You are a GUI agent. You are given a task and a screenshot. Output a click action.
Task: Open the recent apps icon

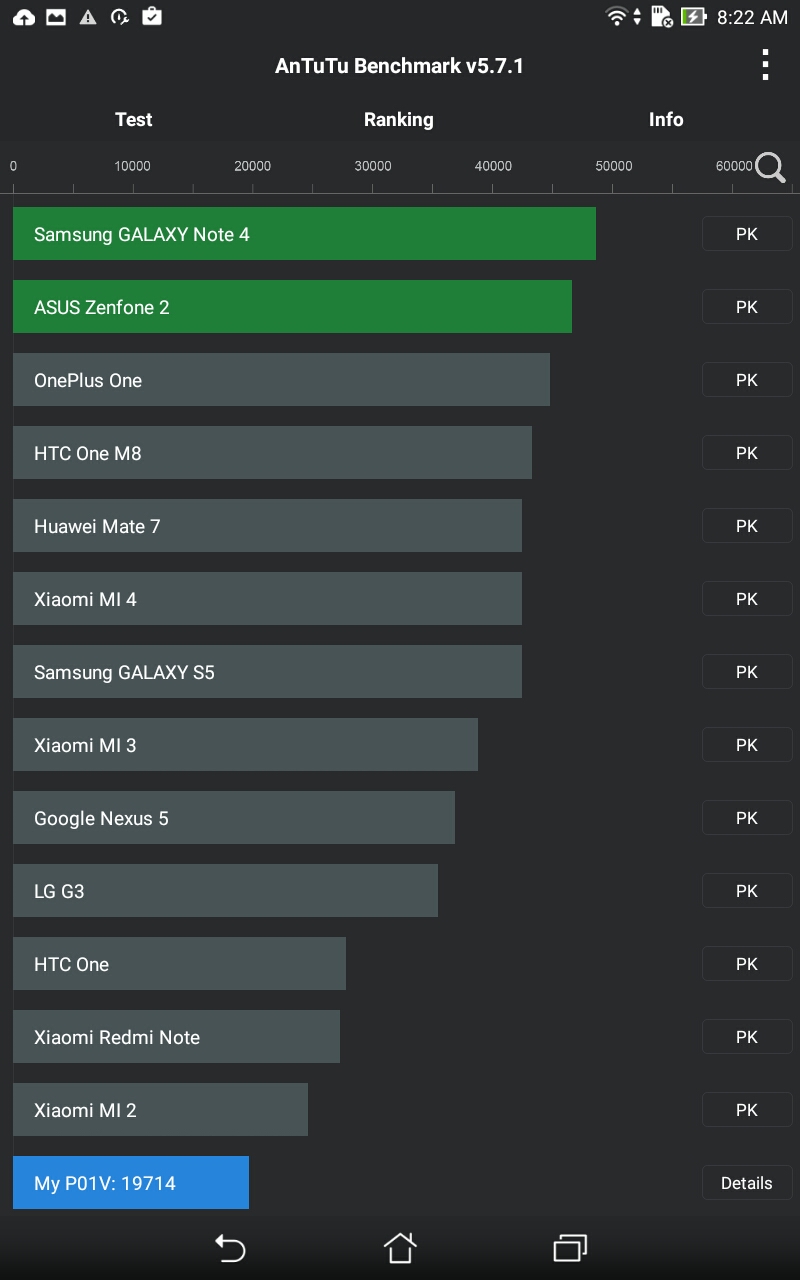pos(570,1247)
